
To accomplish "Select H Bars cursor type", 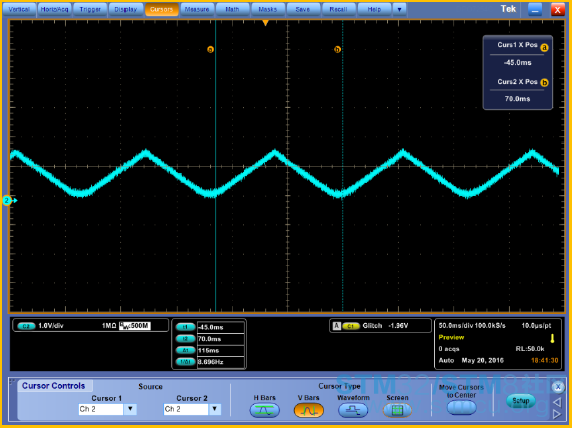I will (x=265, y=410).
